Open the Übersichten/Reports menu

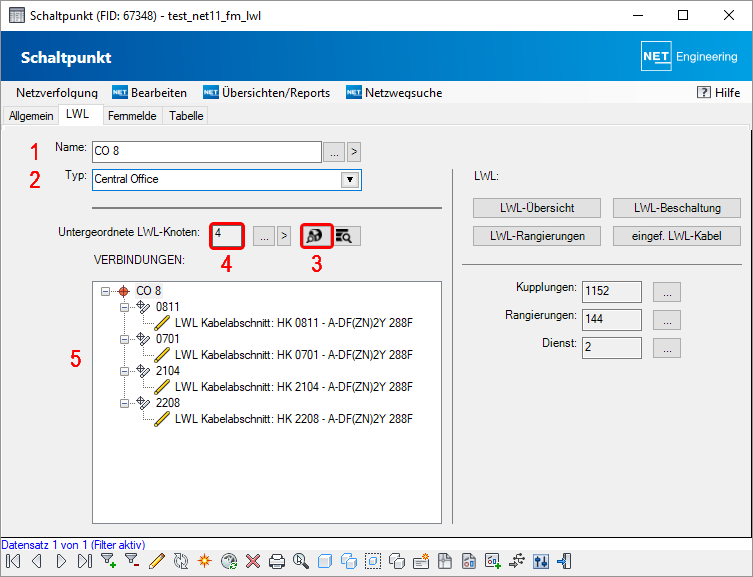266,93
